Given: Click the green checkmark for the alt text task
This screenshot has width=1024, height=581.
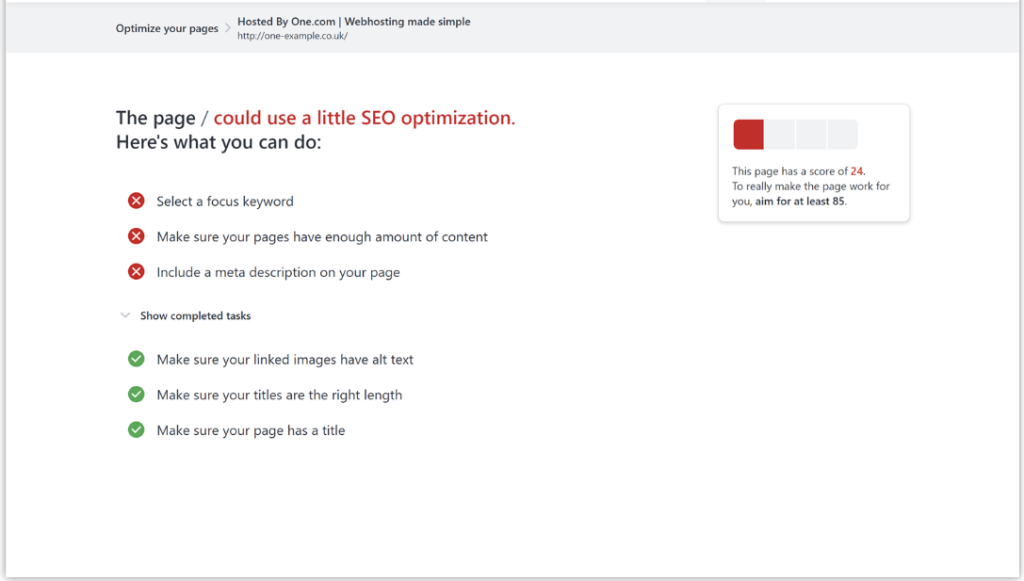Looking at the screenshot, I should [x=136, y=358].
